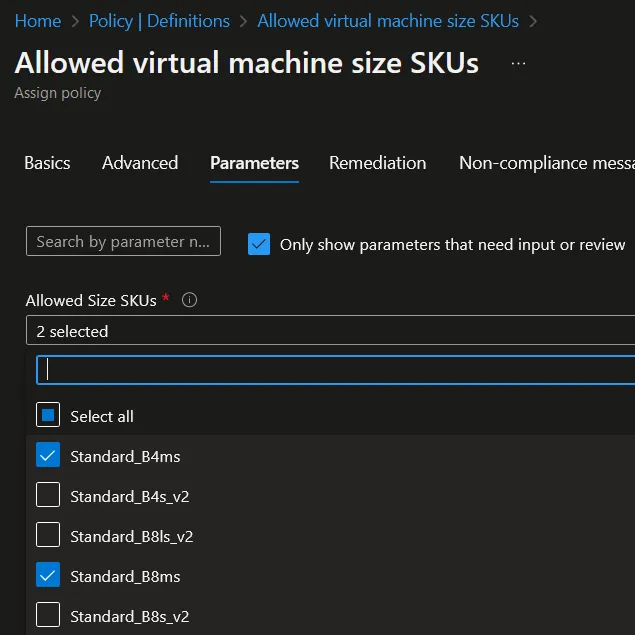Select the Parameters tab
This screenshot has width=635, height=635.
254,163
